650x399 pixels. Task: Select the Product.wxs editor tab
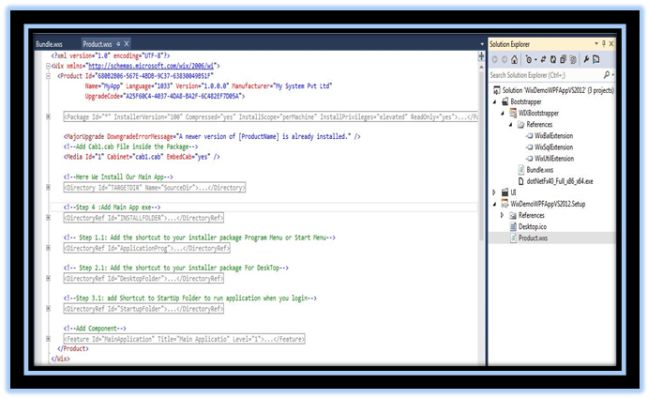(97, 44)
